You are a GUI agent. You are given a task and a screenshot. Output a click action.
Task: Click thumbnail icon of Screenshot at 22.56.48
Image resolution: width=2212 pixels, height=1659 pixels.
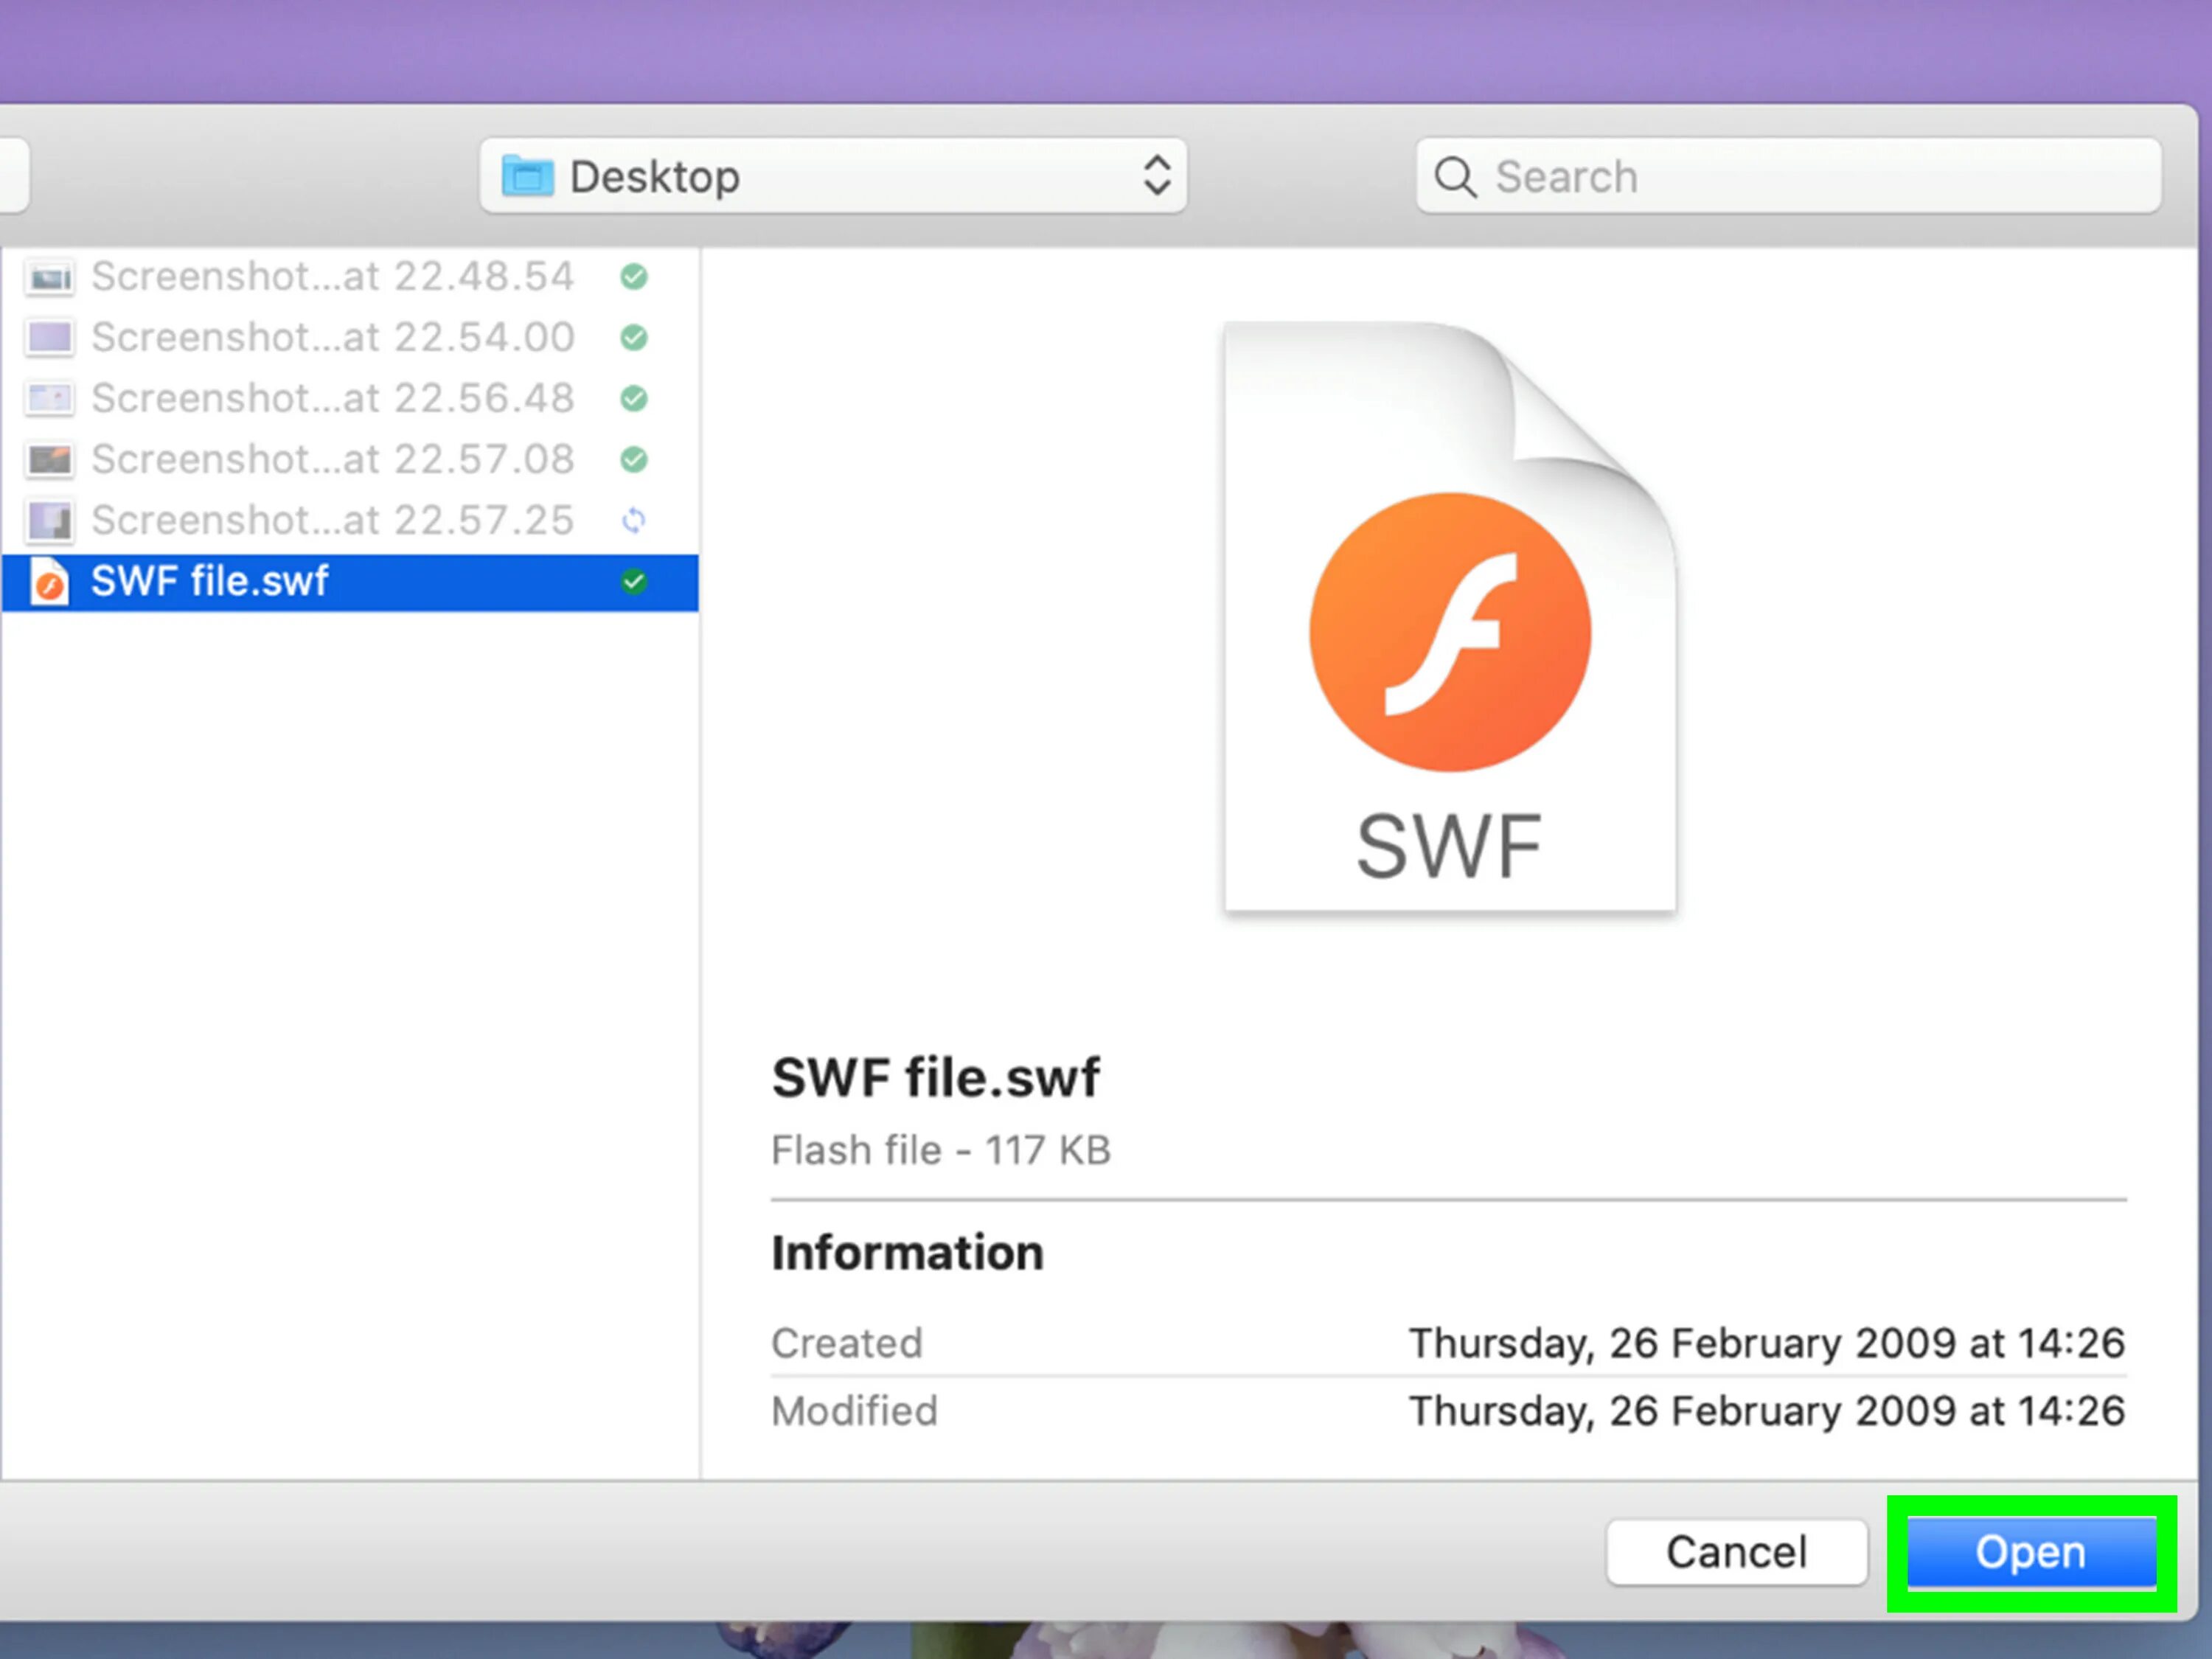click(49, 399)
